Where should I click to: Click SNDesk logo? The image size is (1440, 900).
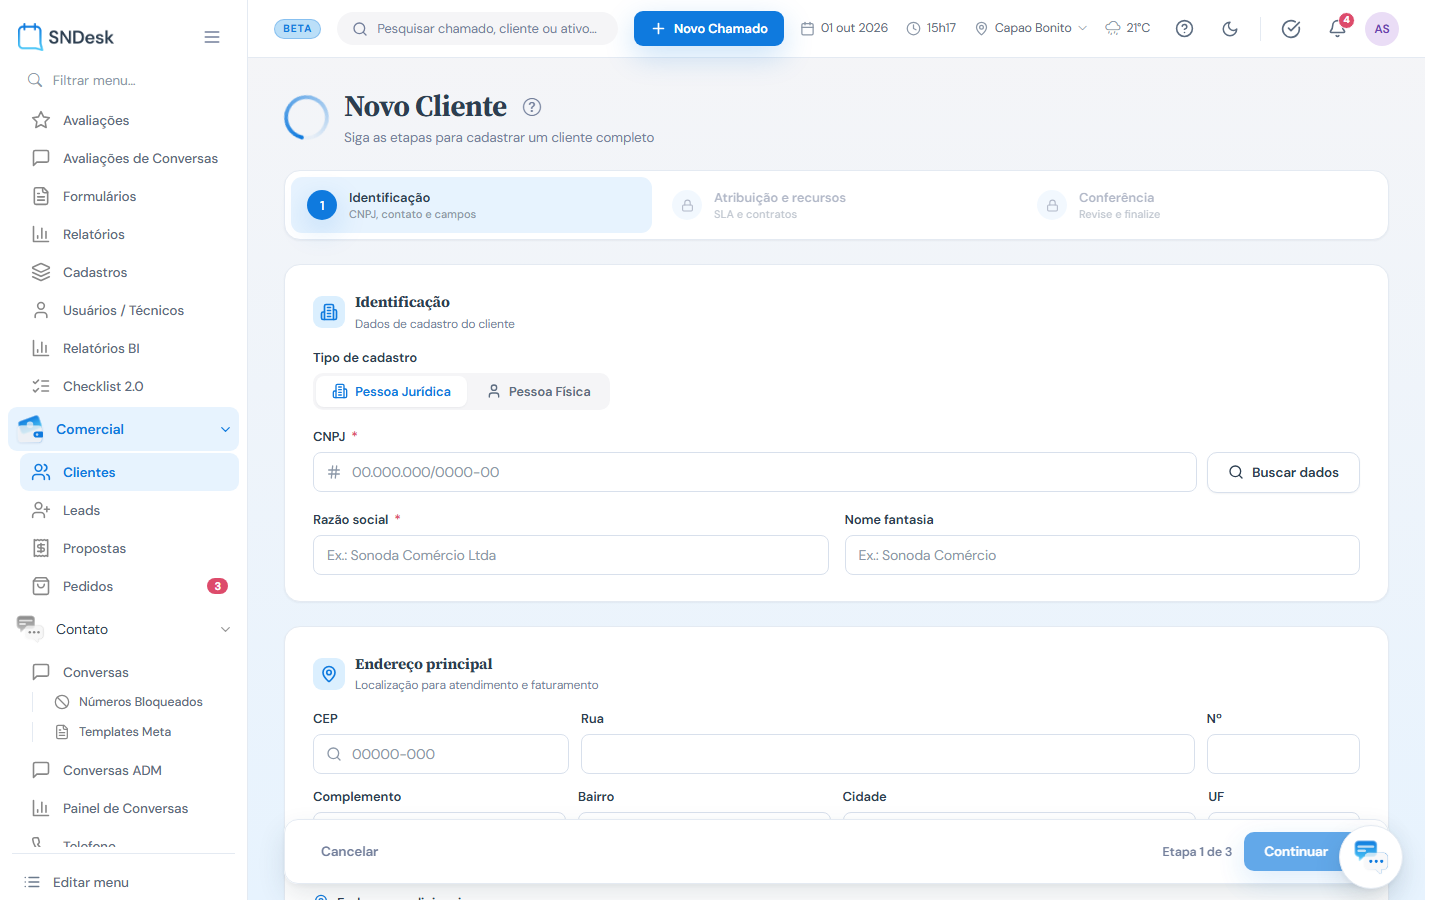pyautogui.click(x=66, y=37)
